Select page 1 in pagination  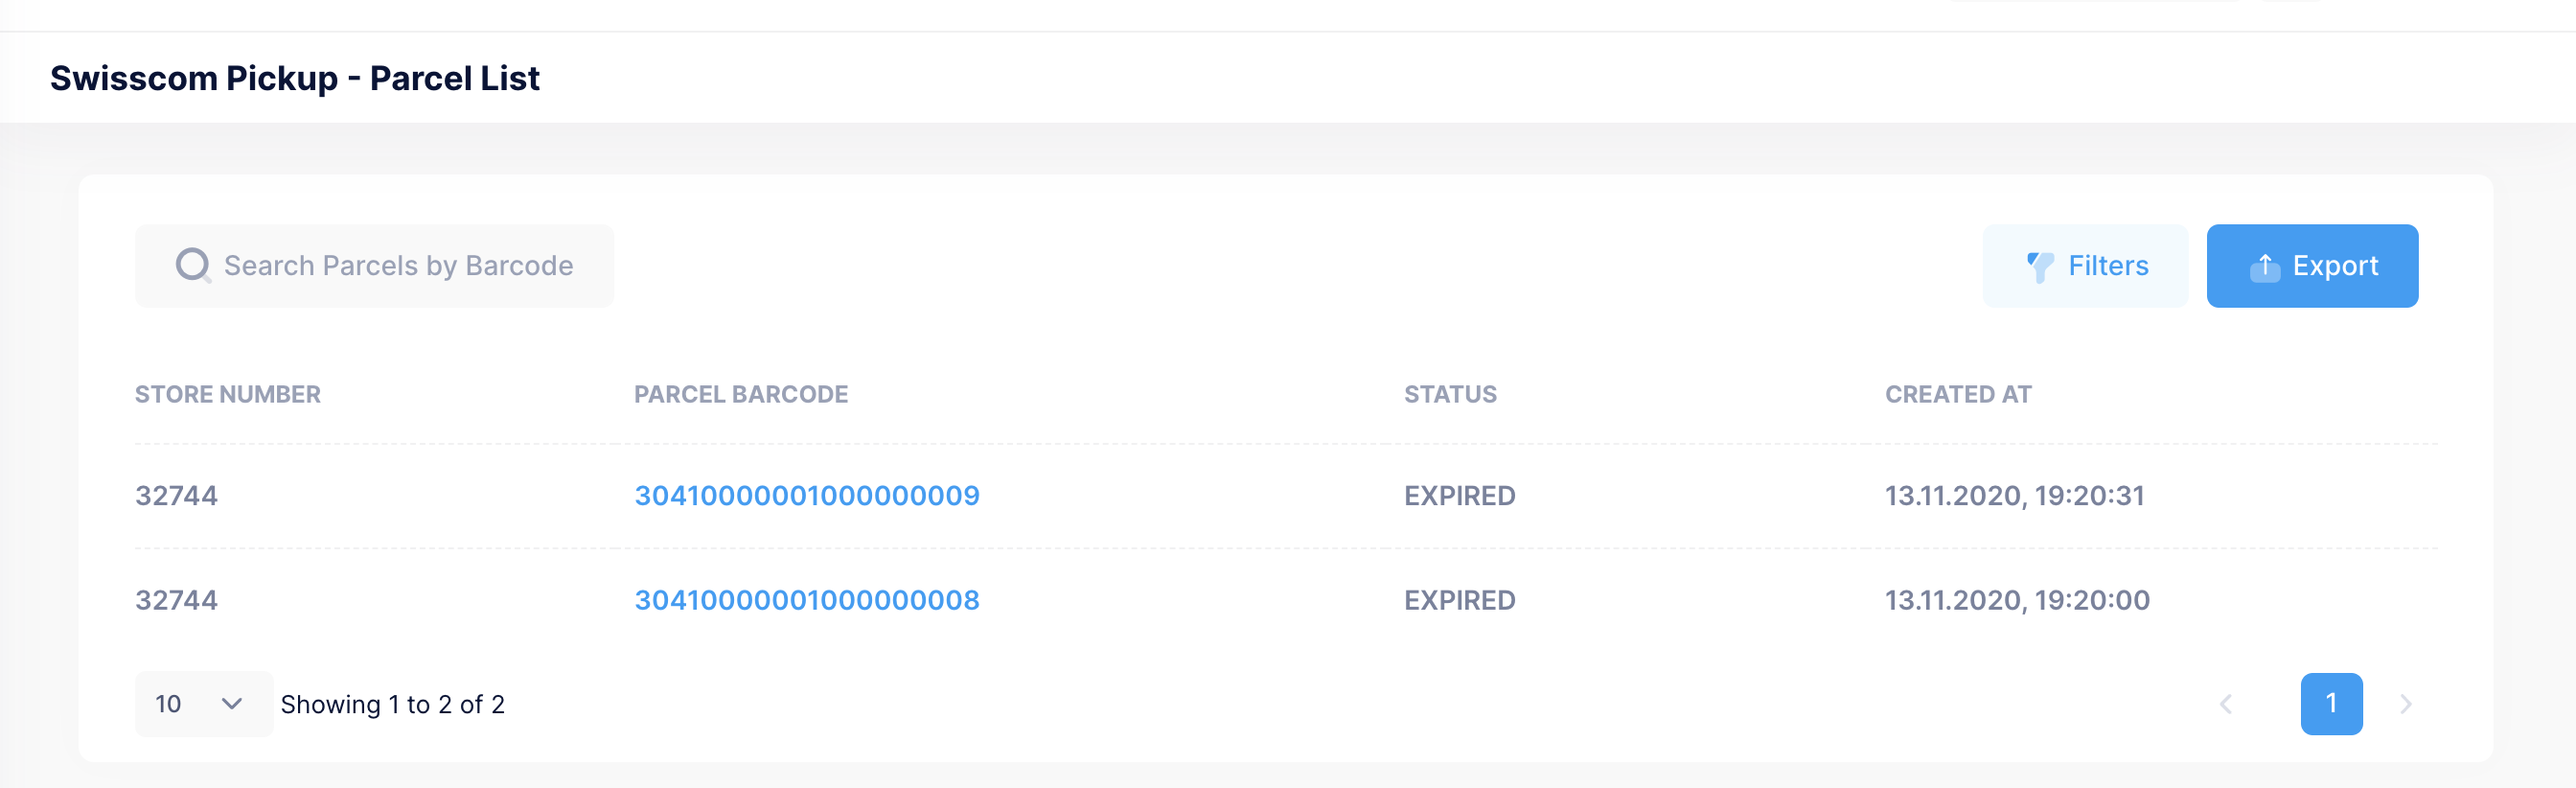(2330, 704)
